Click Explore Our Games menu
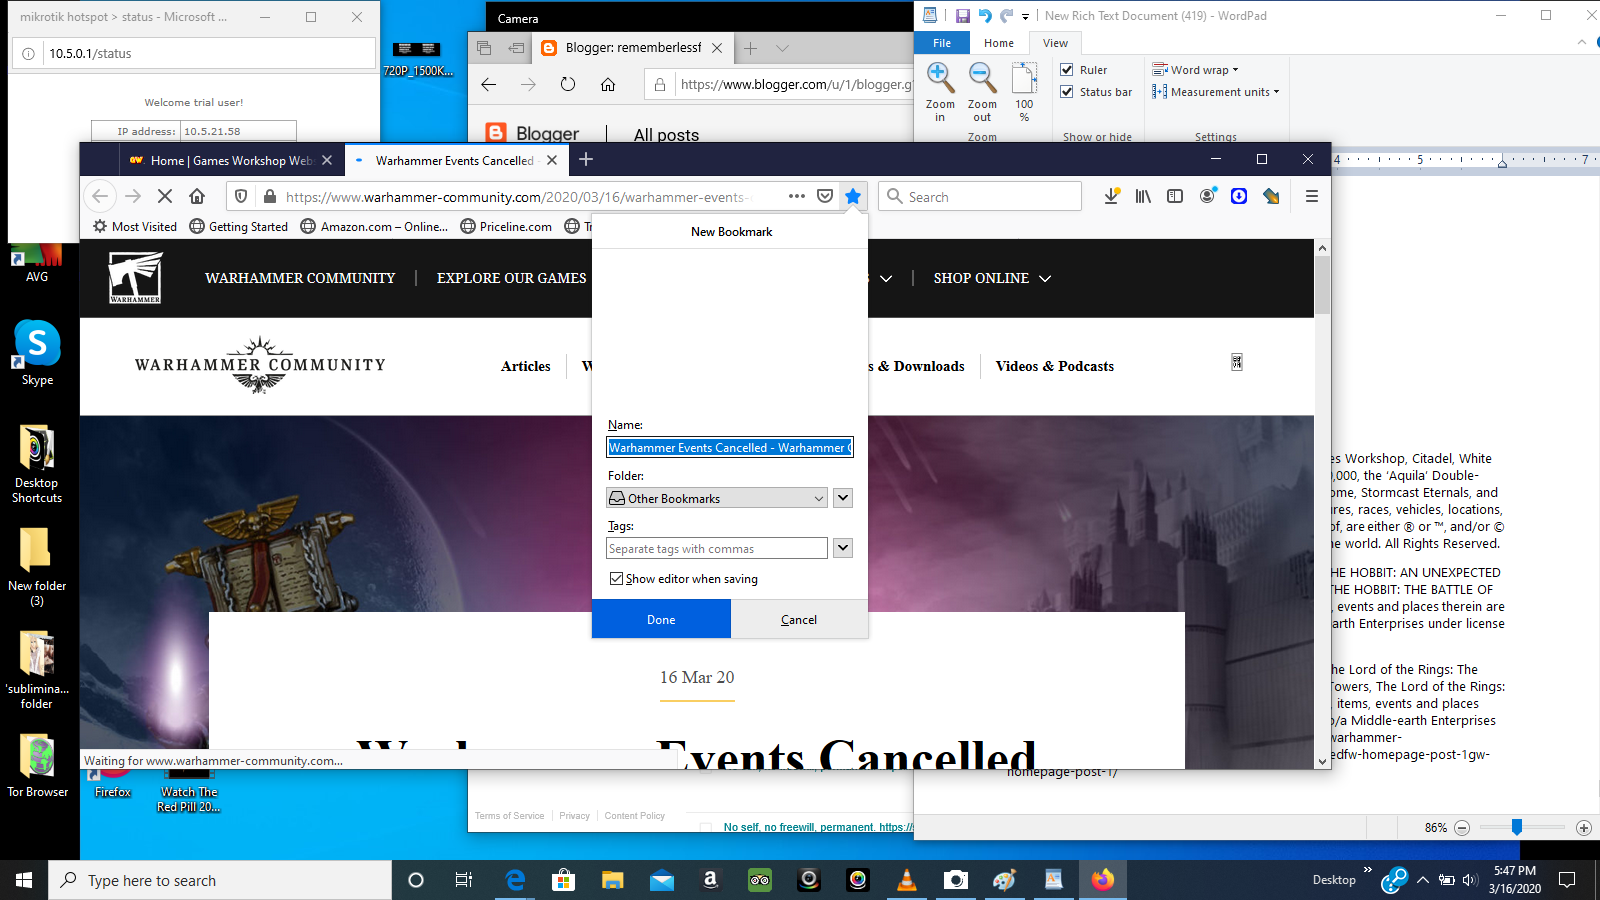The width and height of the screenshot is (1600, 900). tap(512, 278)
